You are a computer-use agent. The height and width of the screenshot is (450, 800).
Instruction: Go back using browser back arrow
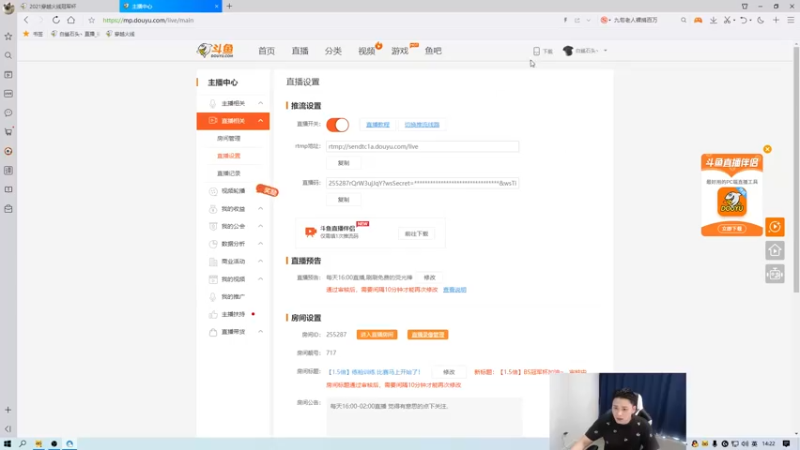coord(26,20)
